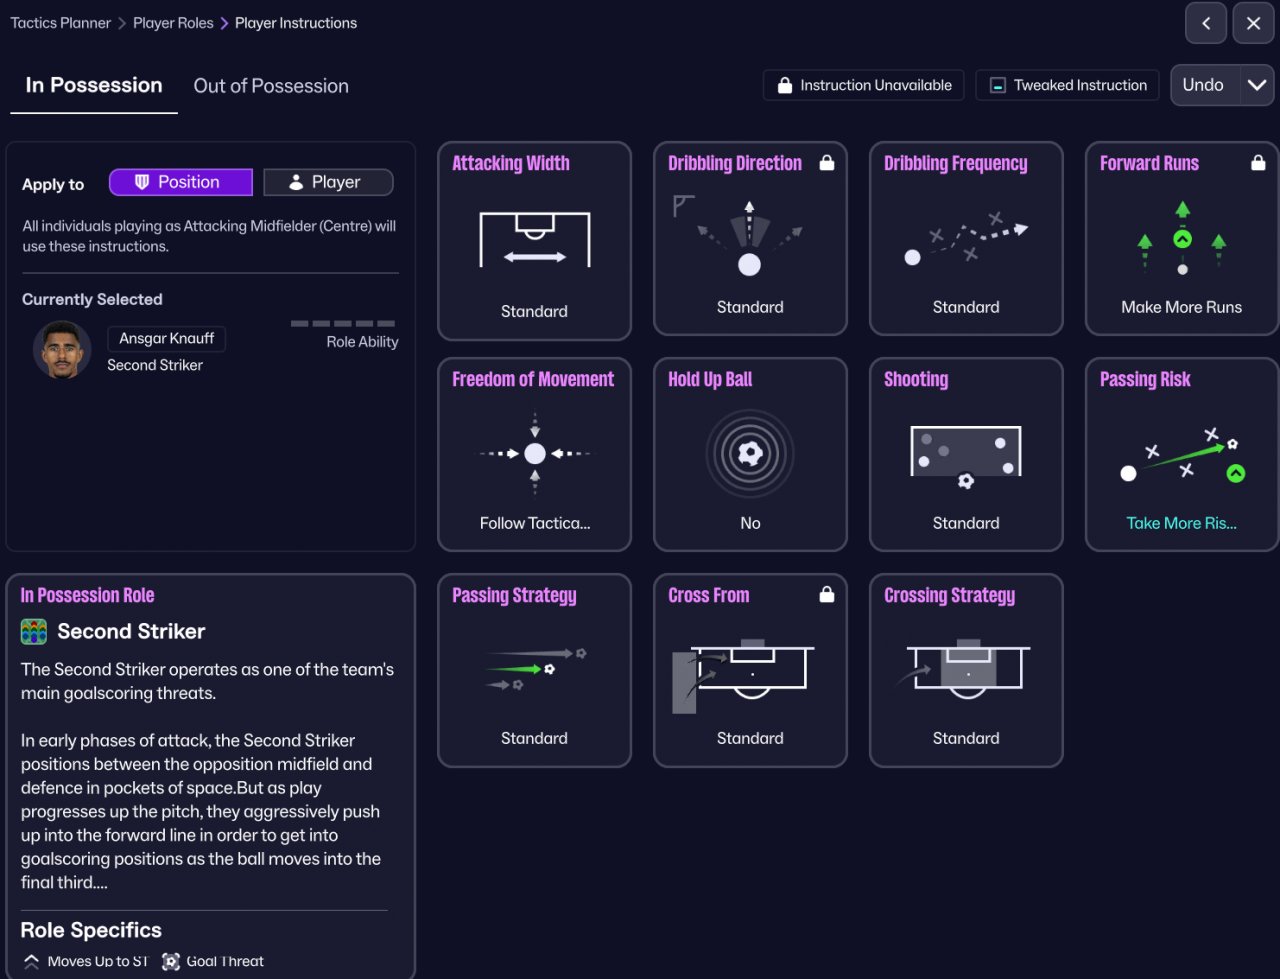This screenshot has width=1280, height=979.
Task: Click the Dribbling Direction lock icon
Action: [x=827, y=163]
